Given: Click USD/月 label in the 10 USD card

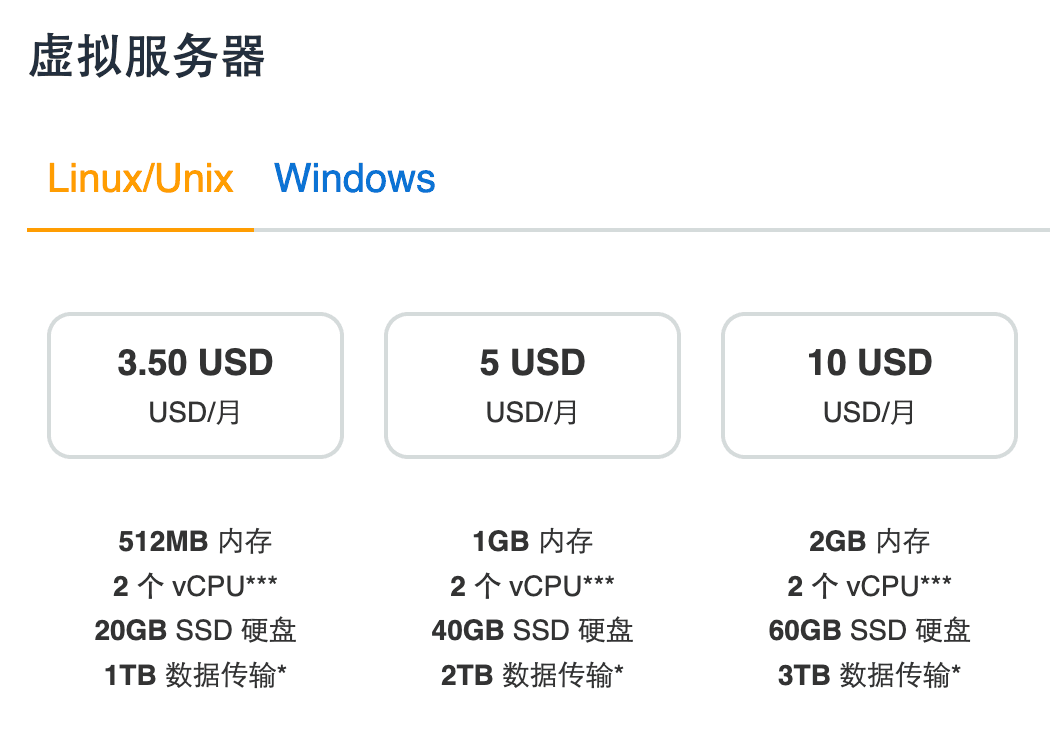Looking at the screenshot, I should 869,413.
